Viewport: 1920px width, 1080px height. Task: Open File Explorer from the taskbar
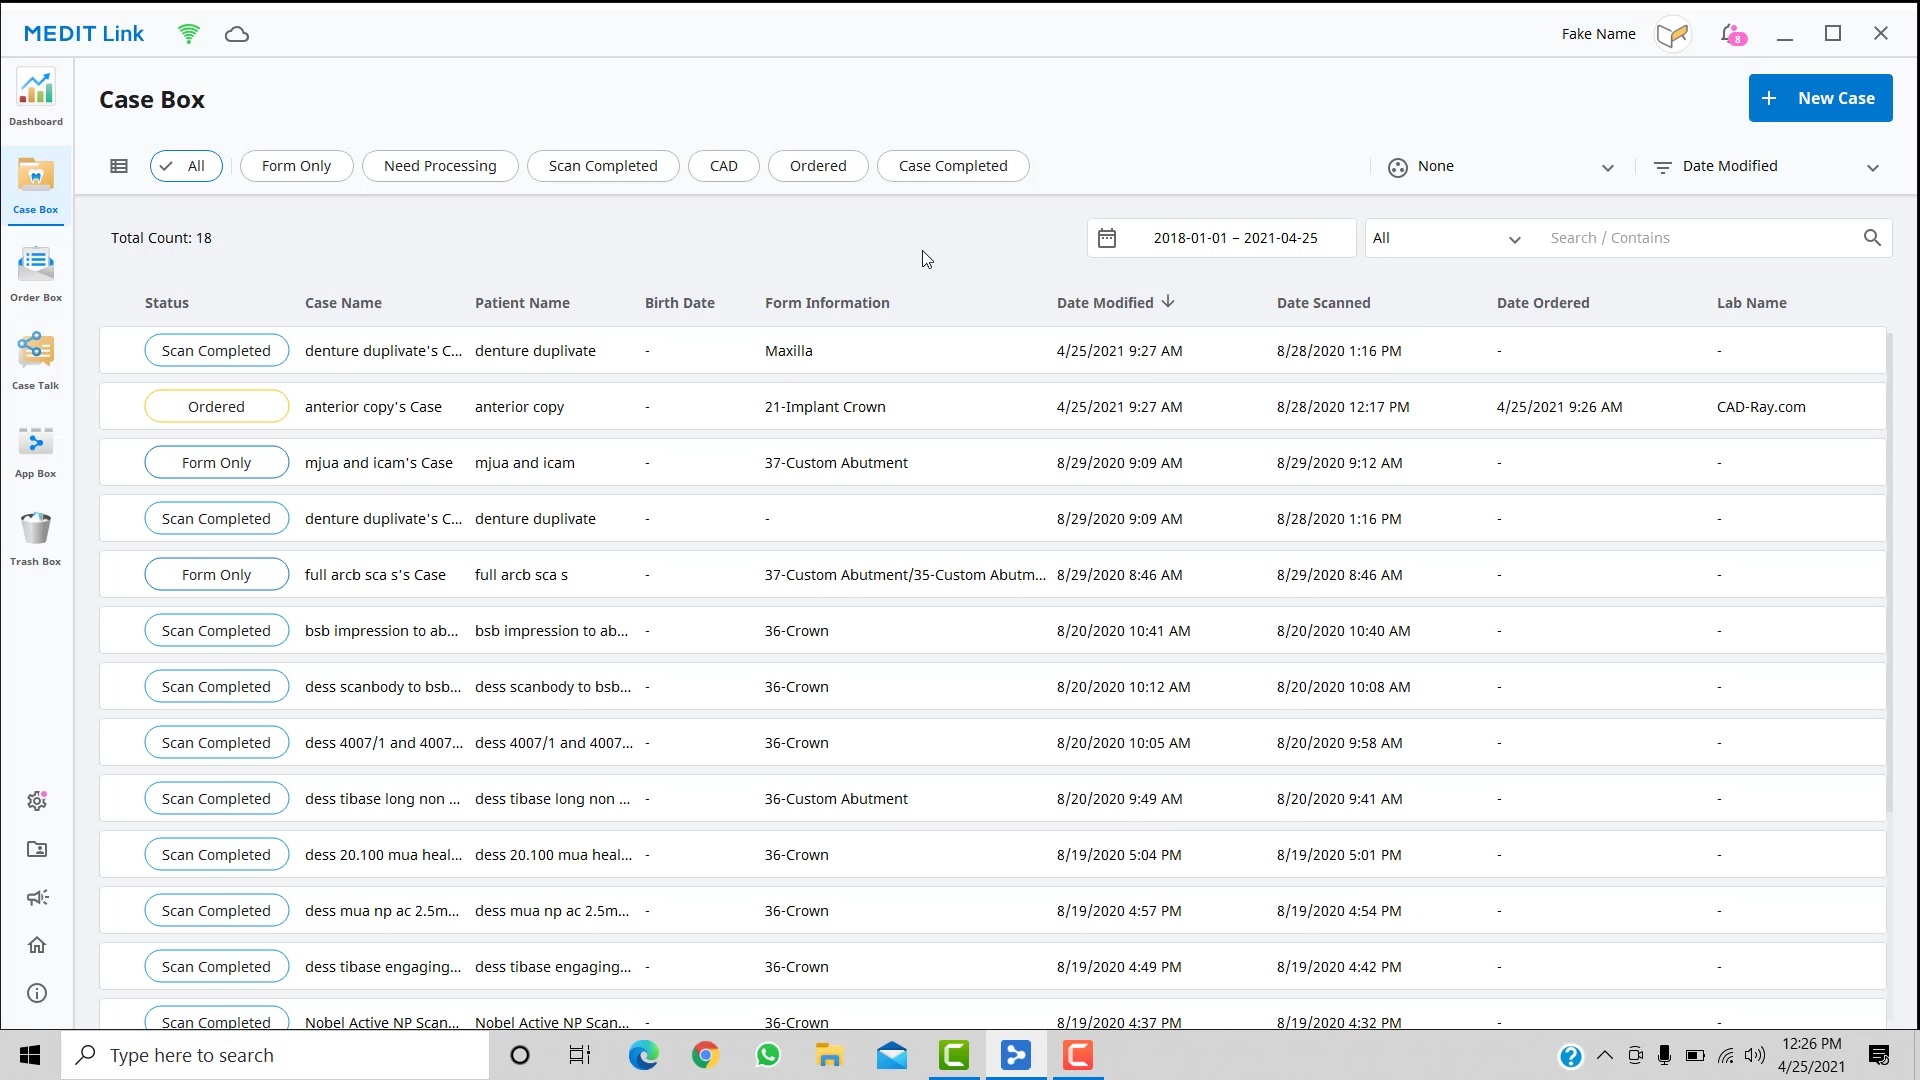pos(829,1055)
